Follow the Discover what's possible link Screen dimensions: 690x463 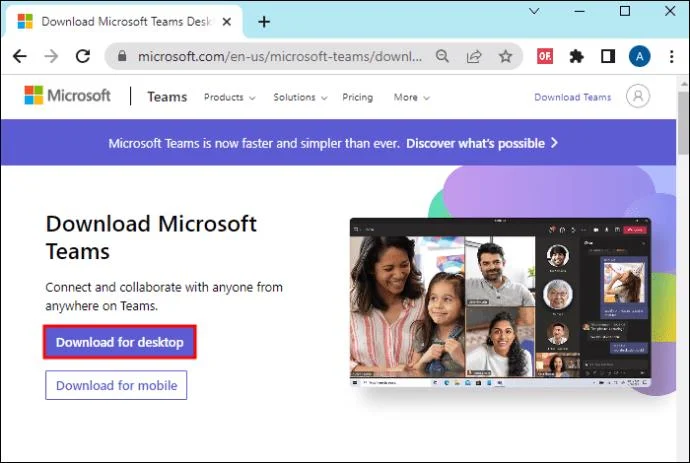(x=482, y=143)
